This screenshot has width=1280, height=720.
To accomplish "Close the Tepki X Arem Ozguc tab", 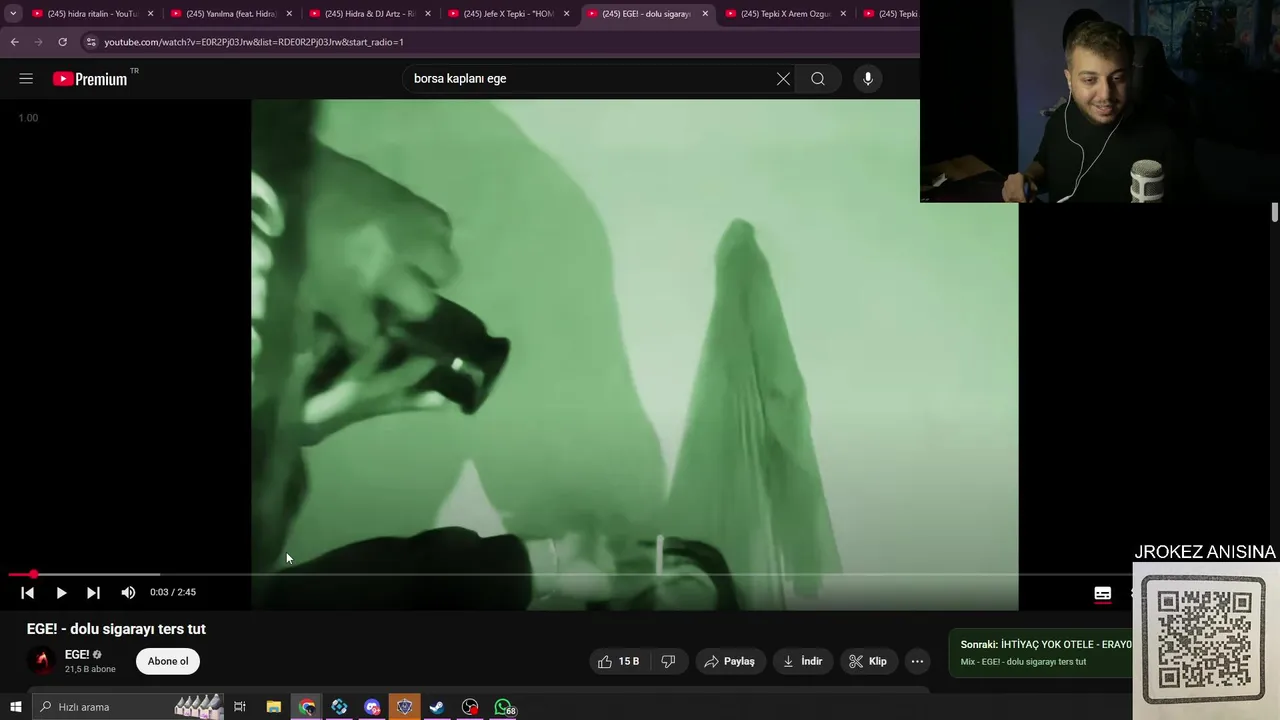I will click(x=844, y=14).
